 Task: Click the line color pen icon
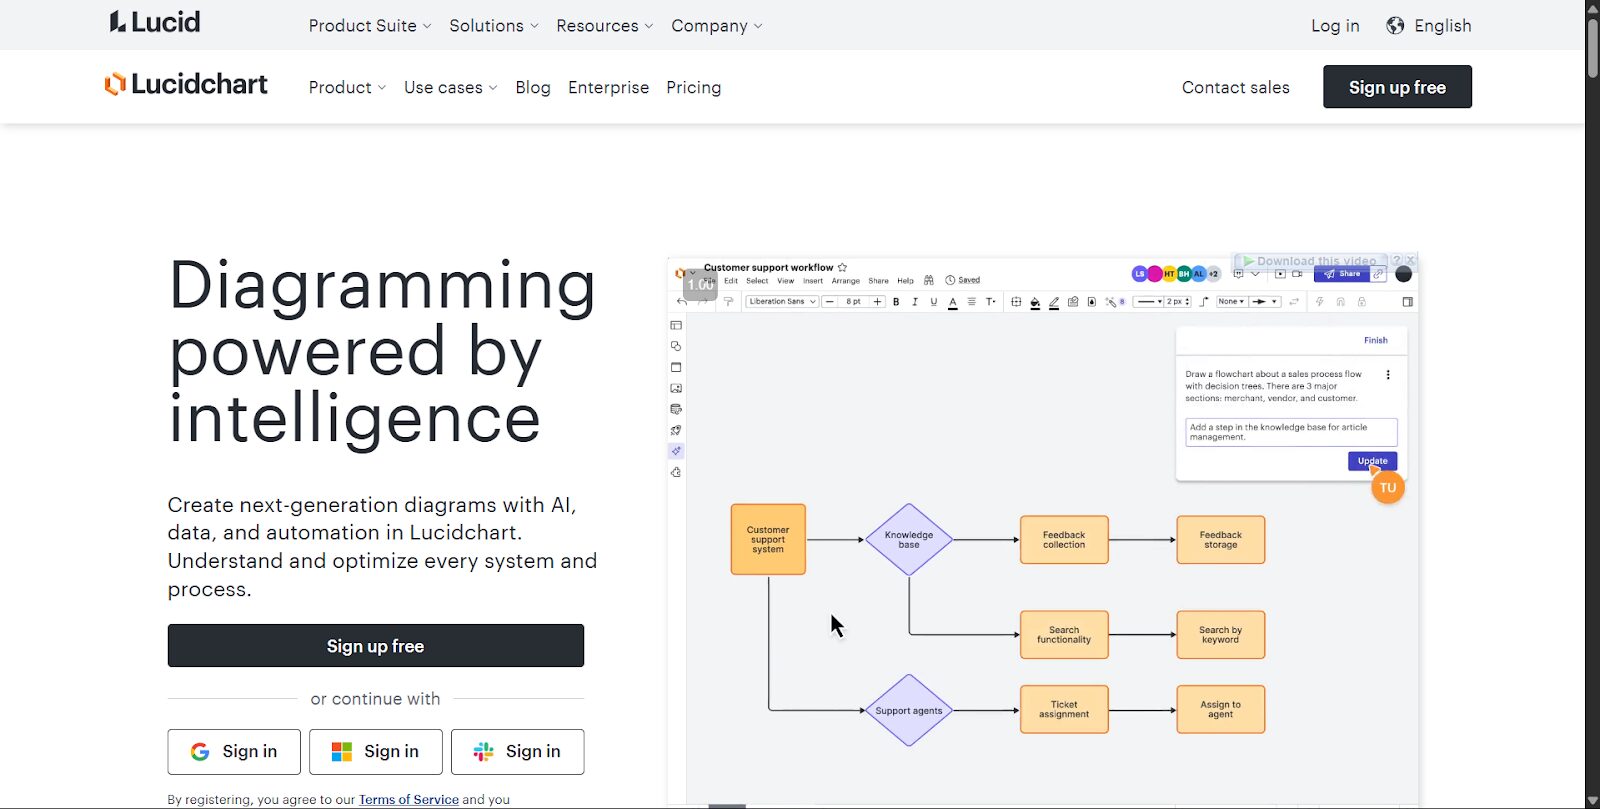tap(1054, 302)
